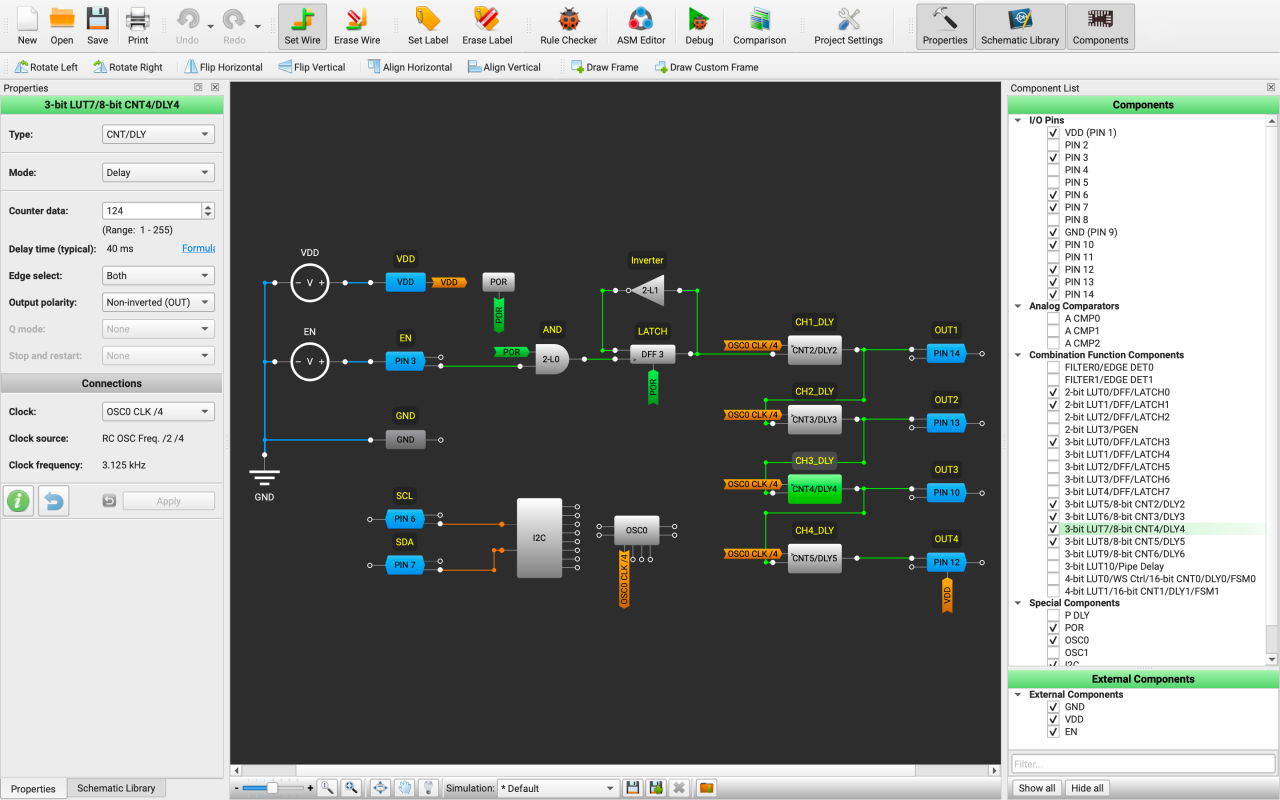1280x800 pixels.
Task: Uncheck 2-bit LUT0/DFF/LATCH0 checkbox
Action: point(1053,392)
